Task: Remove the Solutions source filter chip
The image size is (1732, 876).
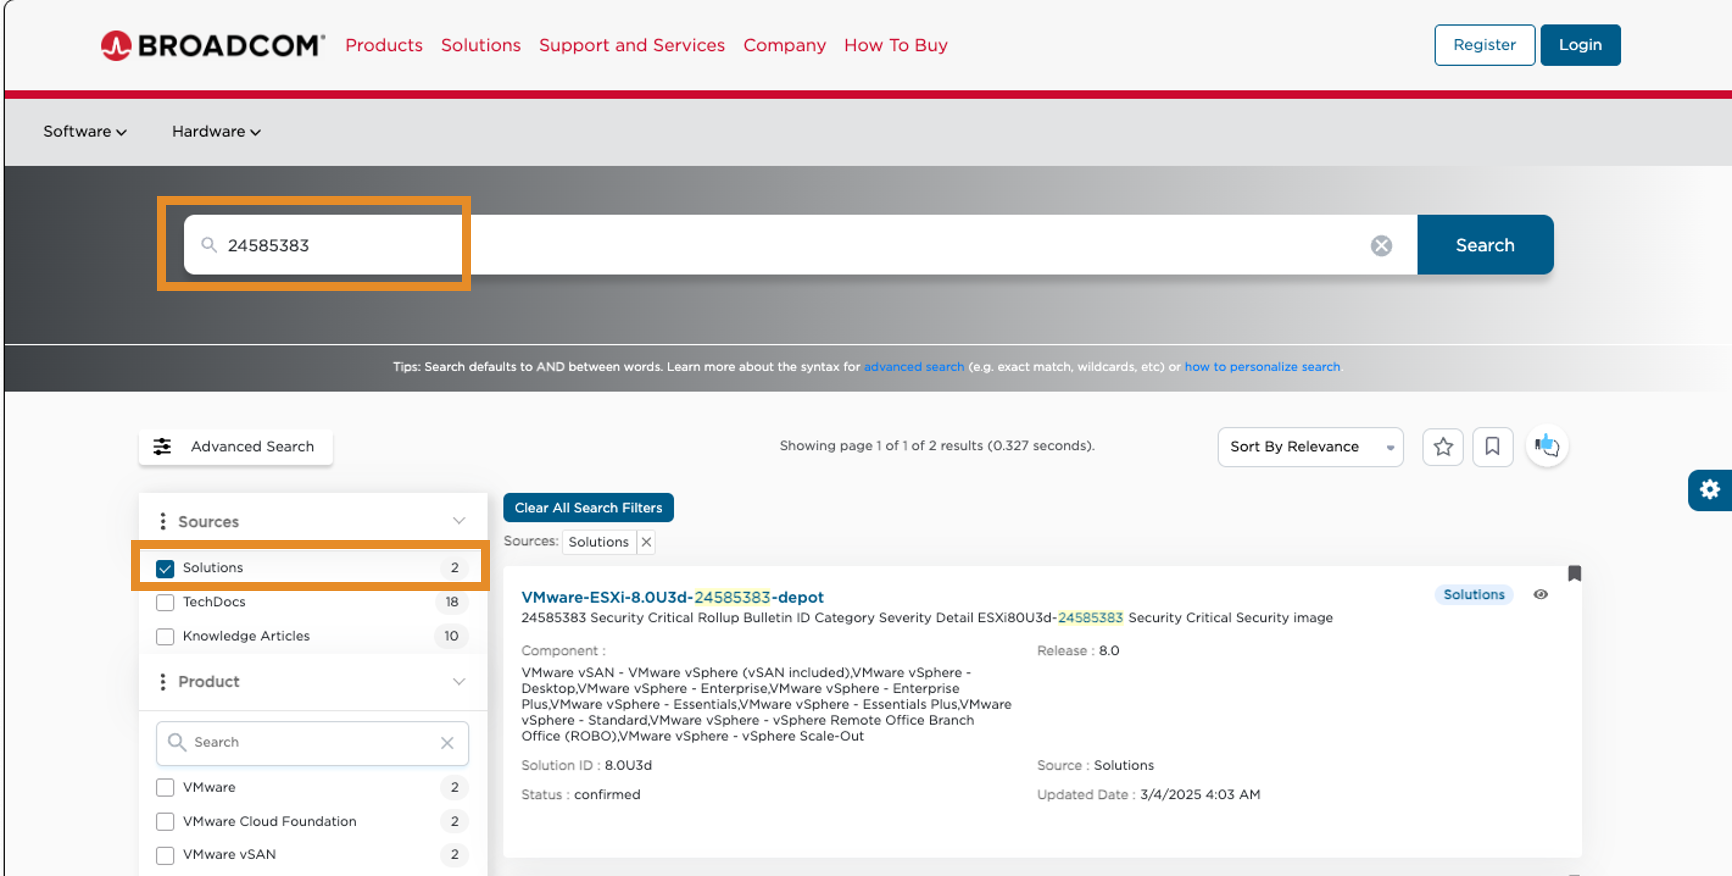Action: [646, 542]
